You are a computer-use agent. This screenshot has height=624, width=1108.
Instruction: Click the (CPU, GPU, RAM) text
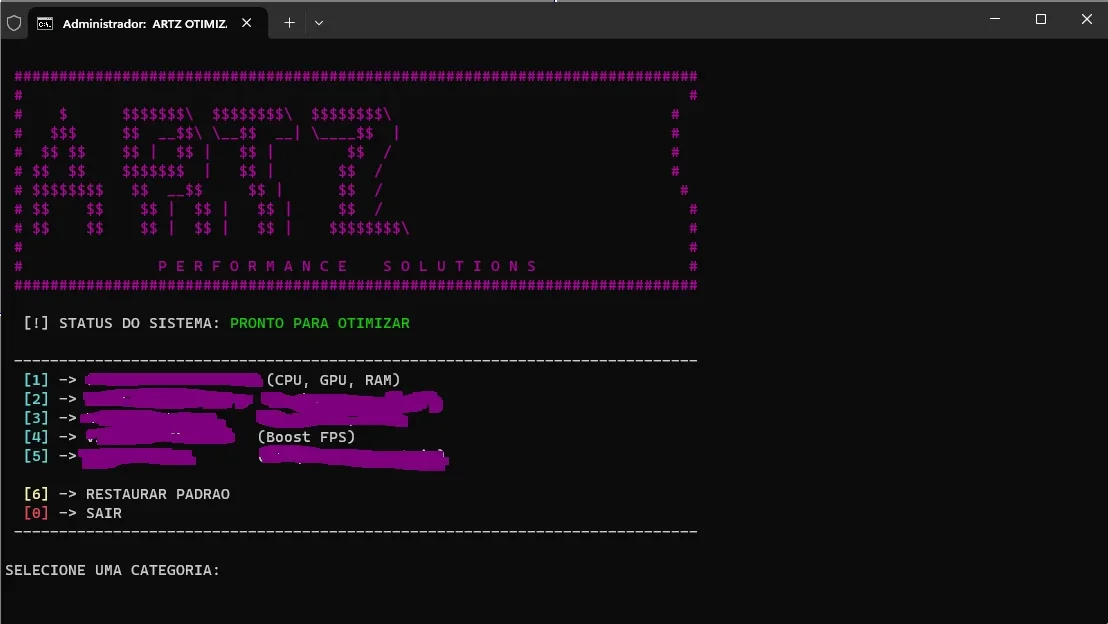[x=333, y=380]
